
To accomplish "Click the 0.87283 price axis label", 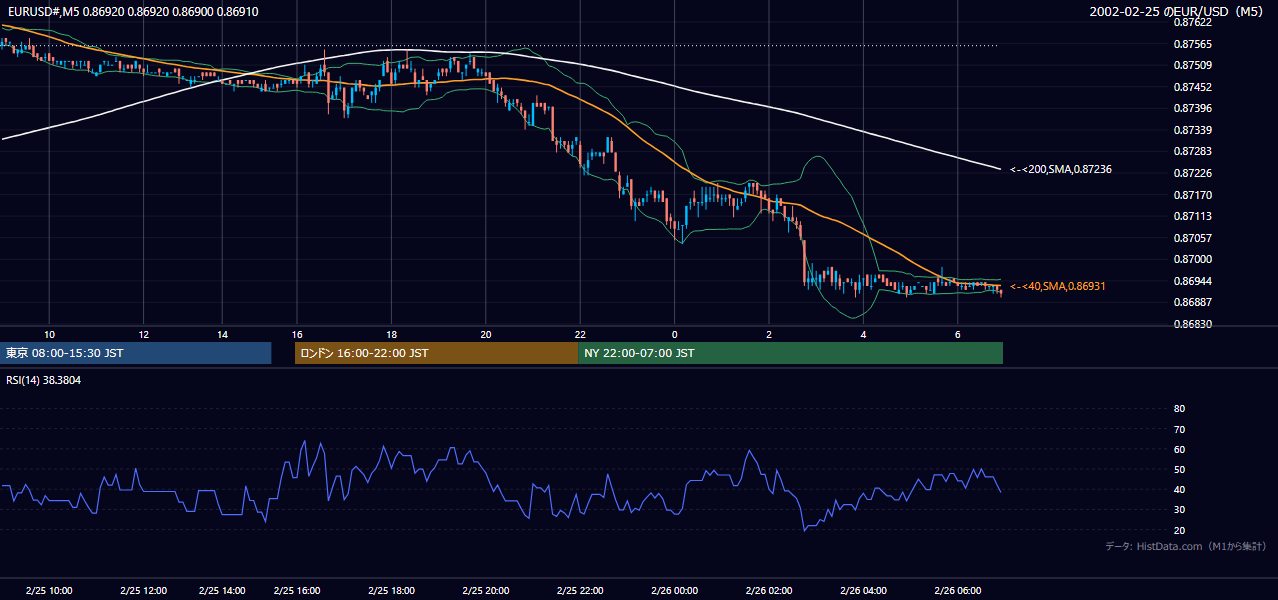I will point(1192,152).
